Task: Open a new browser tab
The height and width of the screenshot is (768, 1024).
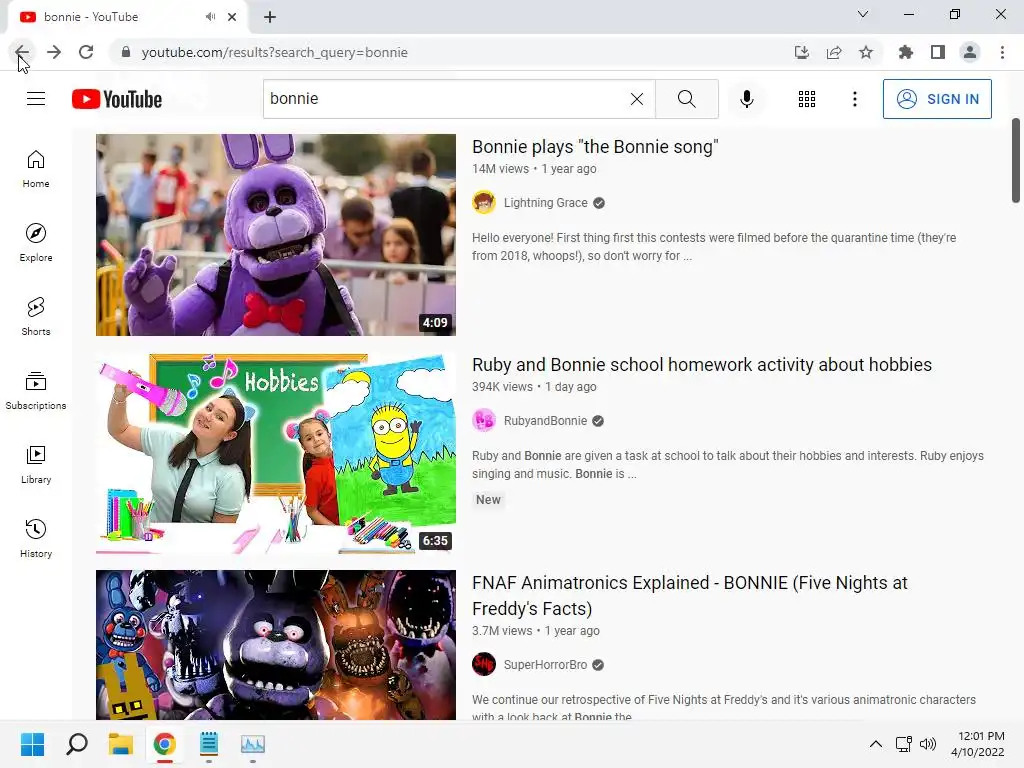Action: (270, 17)
